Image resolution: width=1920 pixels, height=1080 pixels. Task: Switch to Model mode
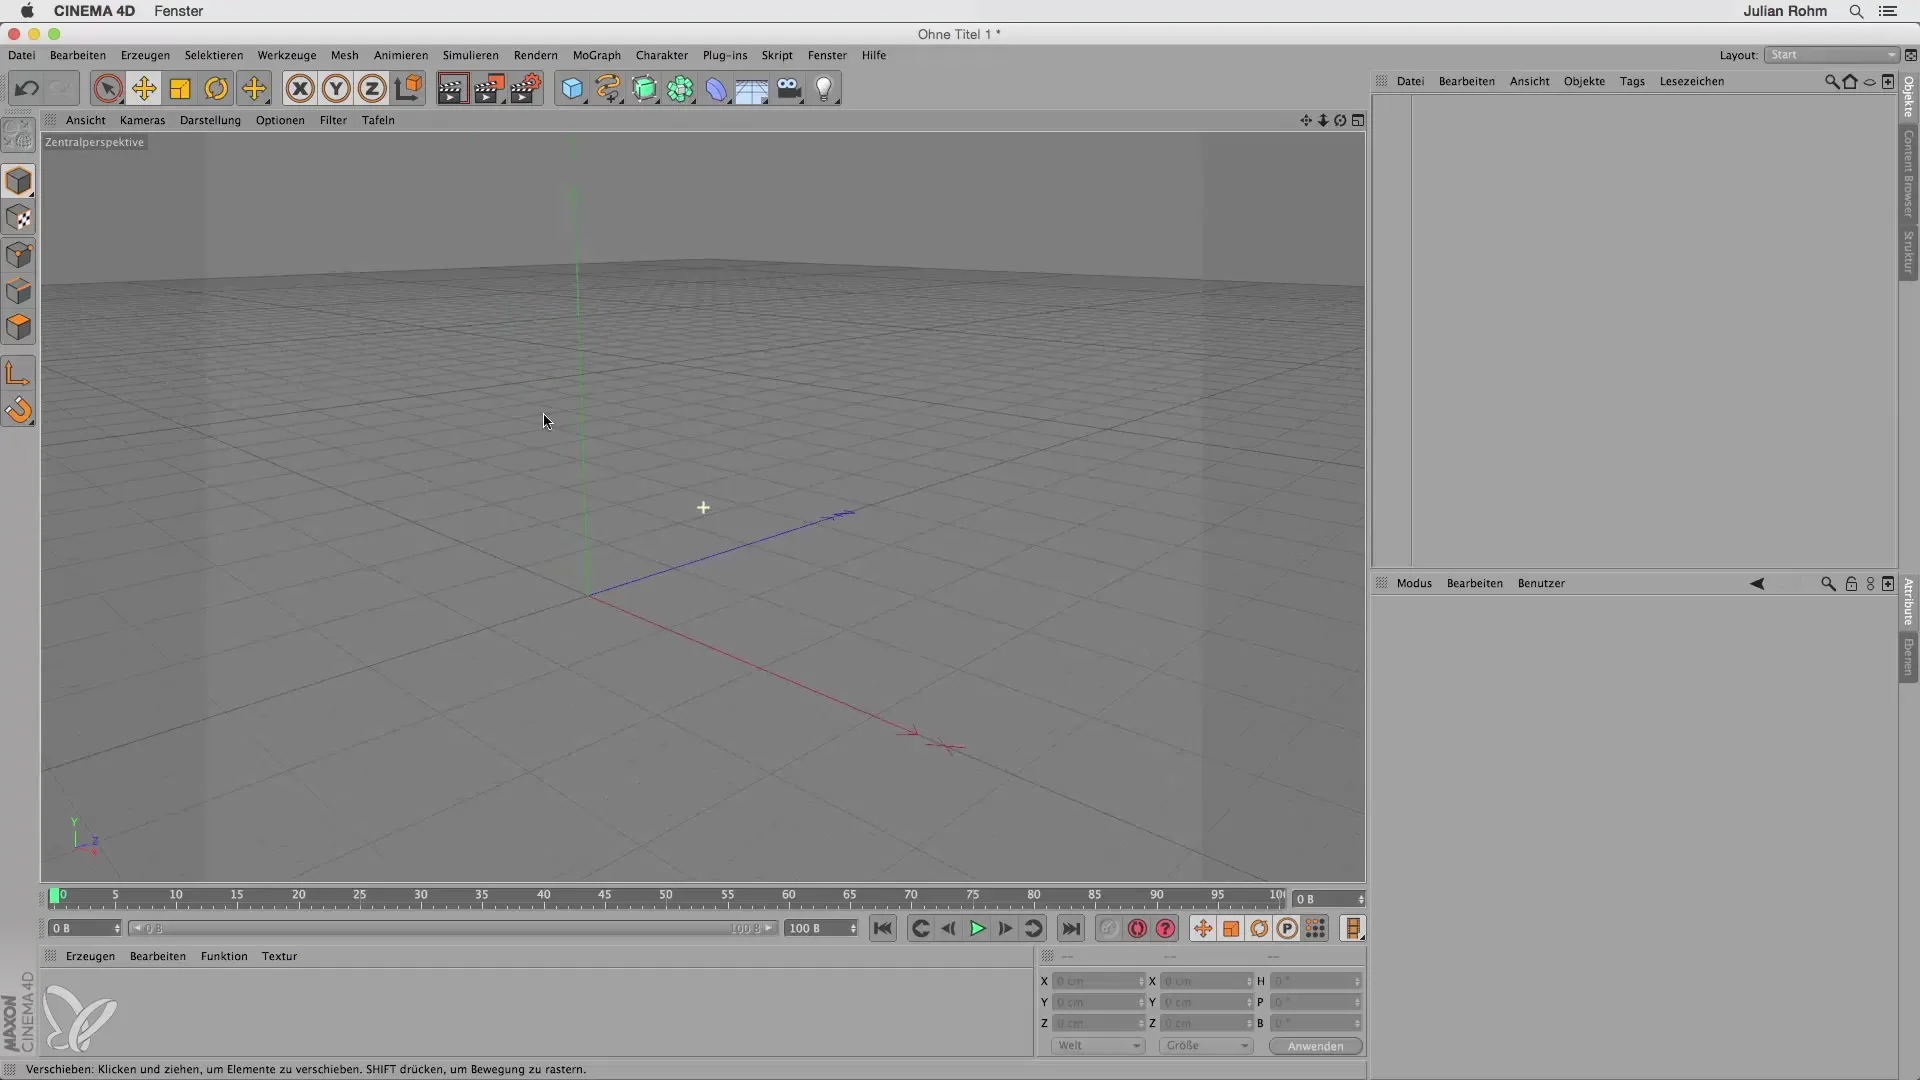pyautogui.click(x=19, y=182)
